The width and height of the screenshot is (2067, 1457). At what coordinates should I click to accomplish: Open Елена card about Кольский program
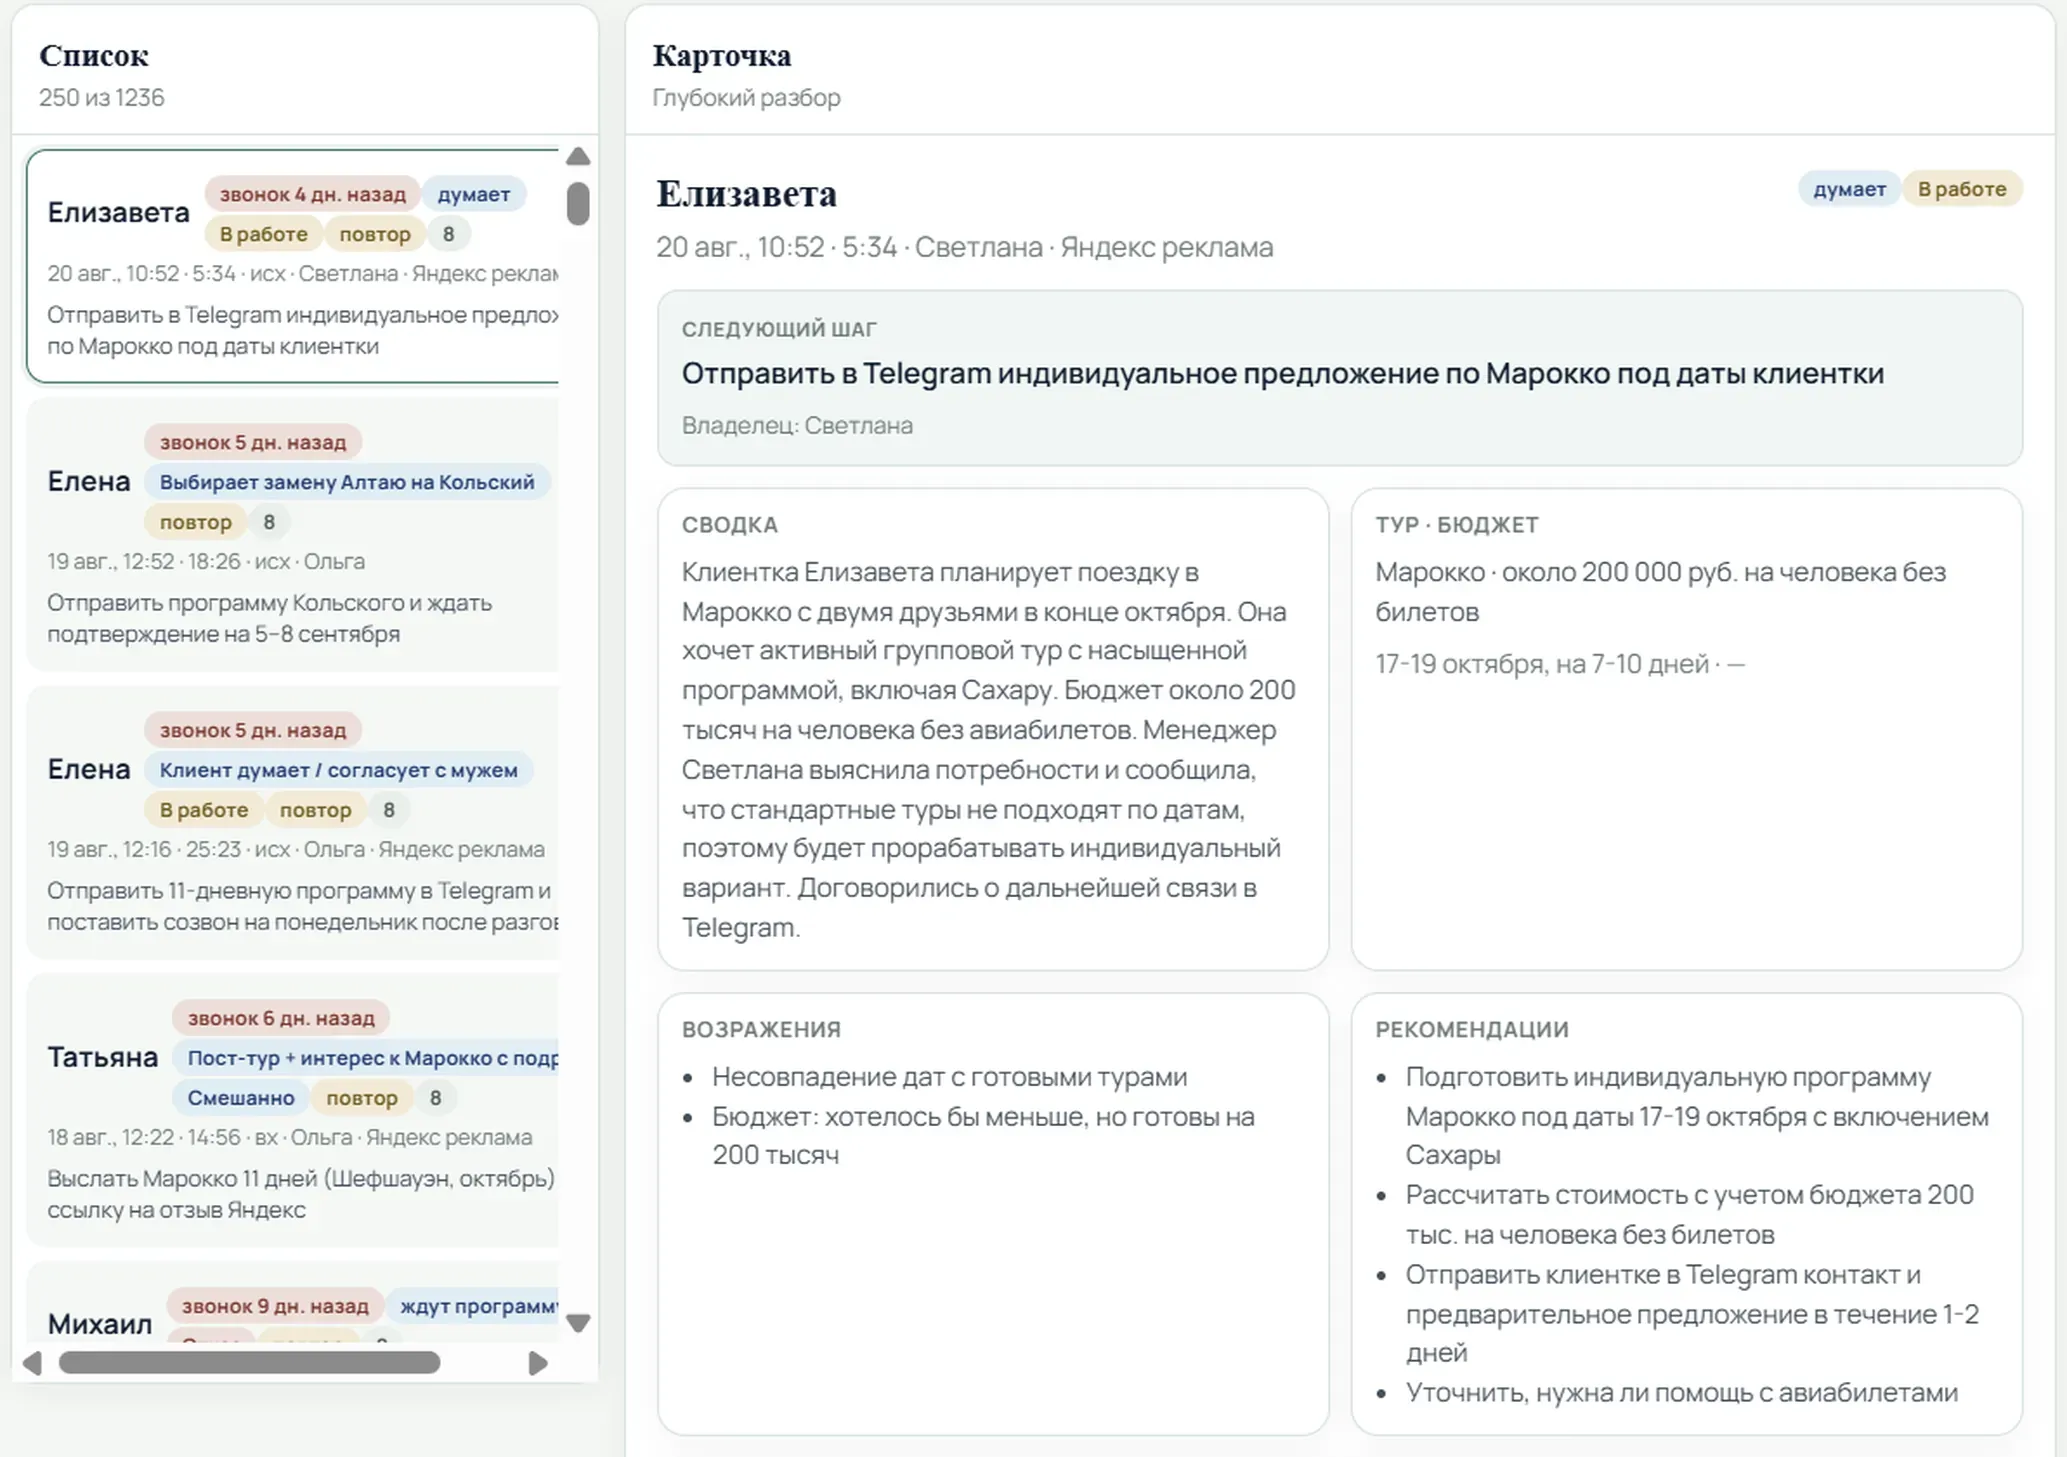tap(293, 535)
